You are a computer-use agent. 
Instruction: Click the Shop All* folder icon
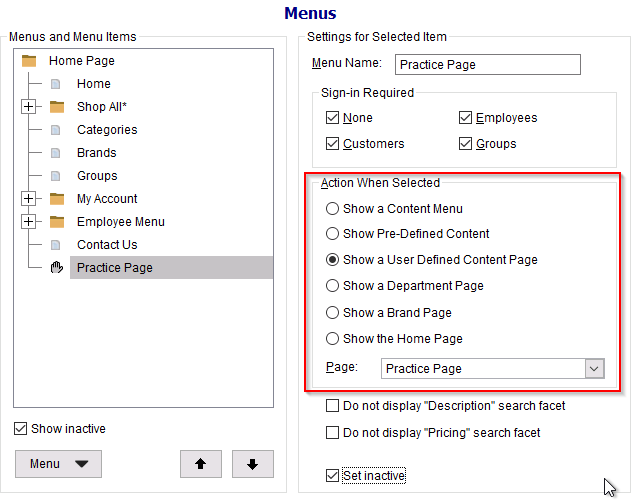point(57,107)
